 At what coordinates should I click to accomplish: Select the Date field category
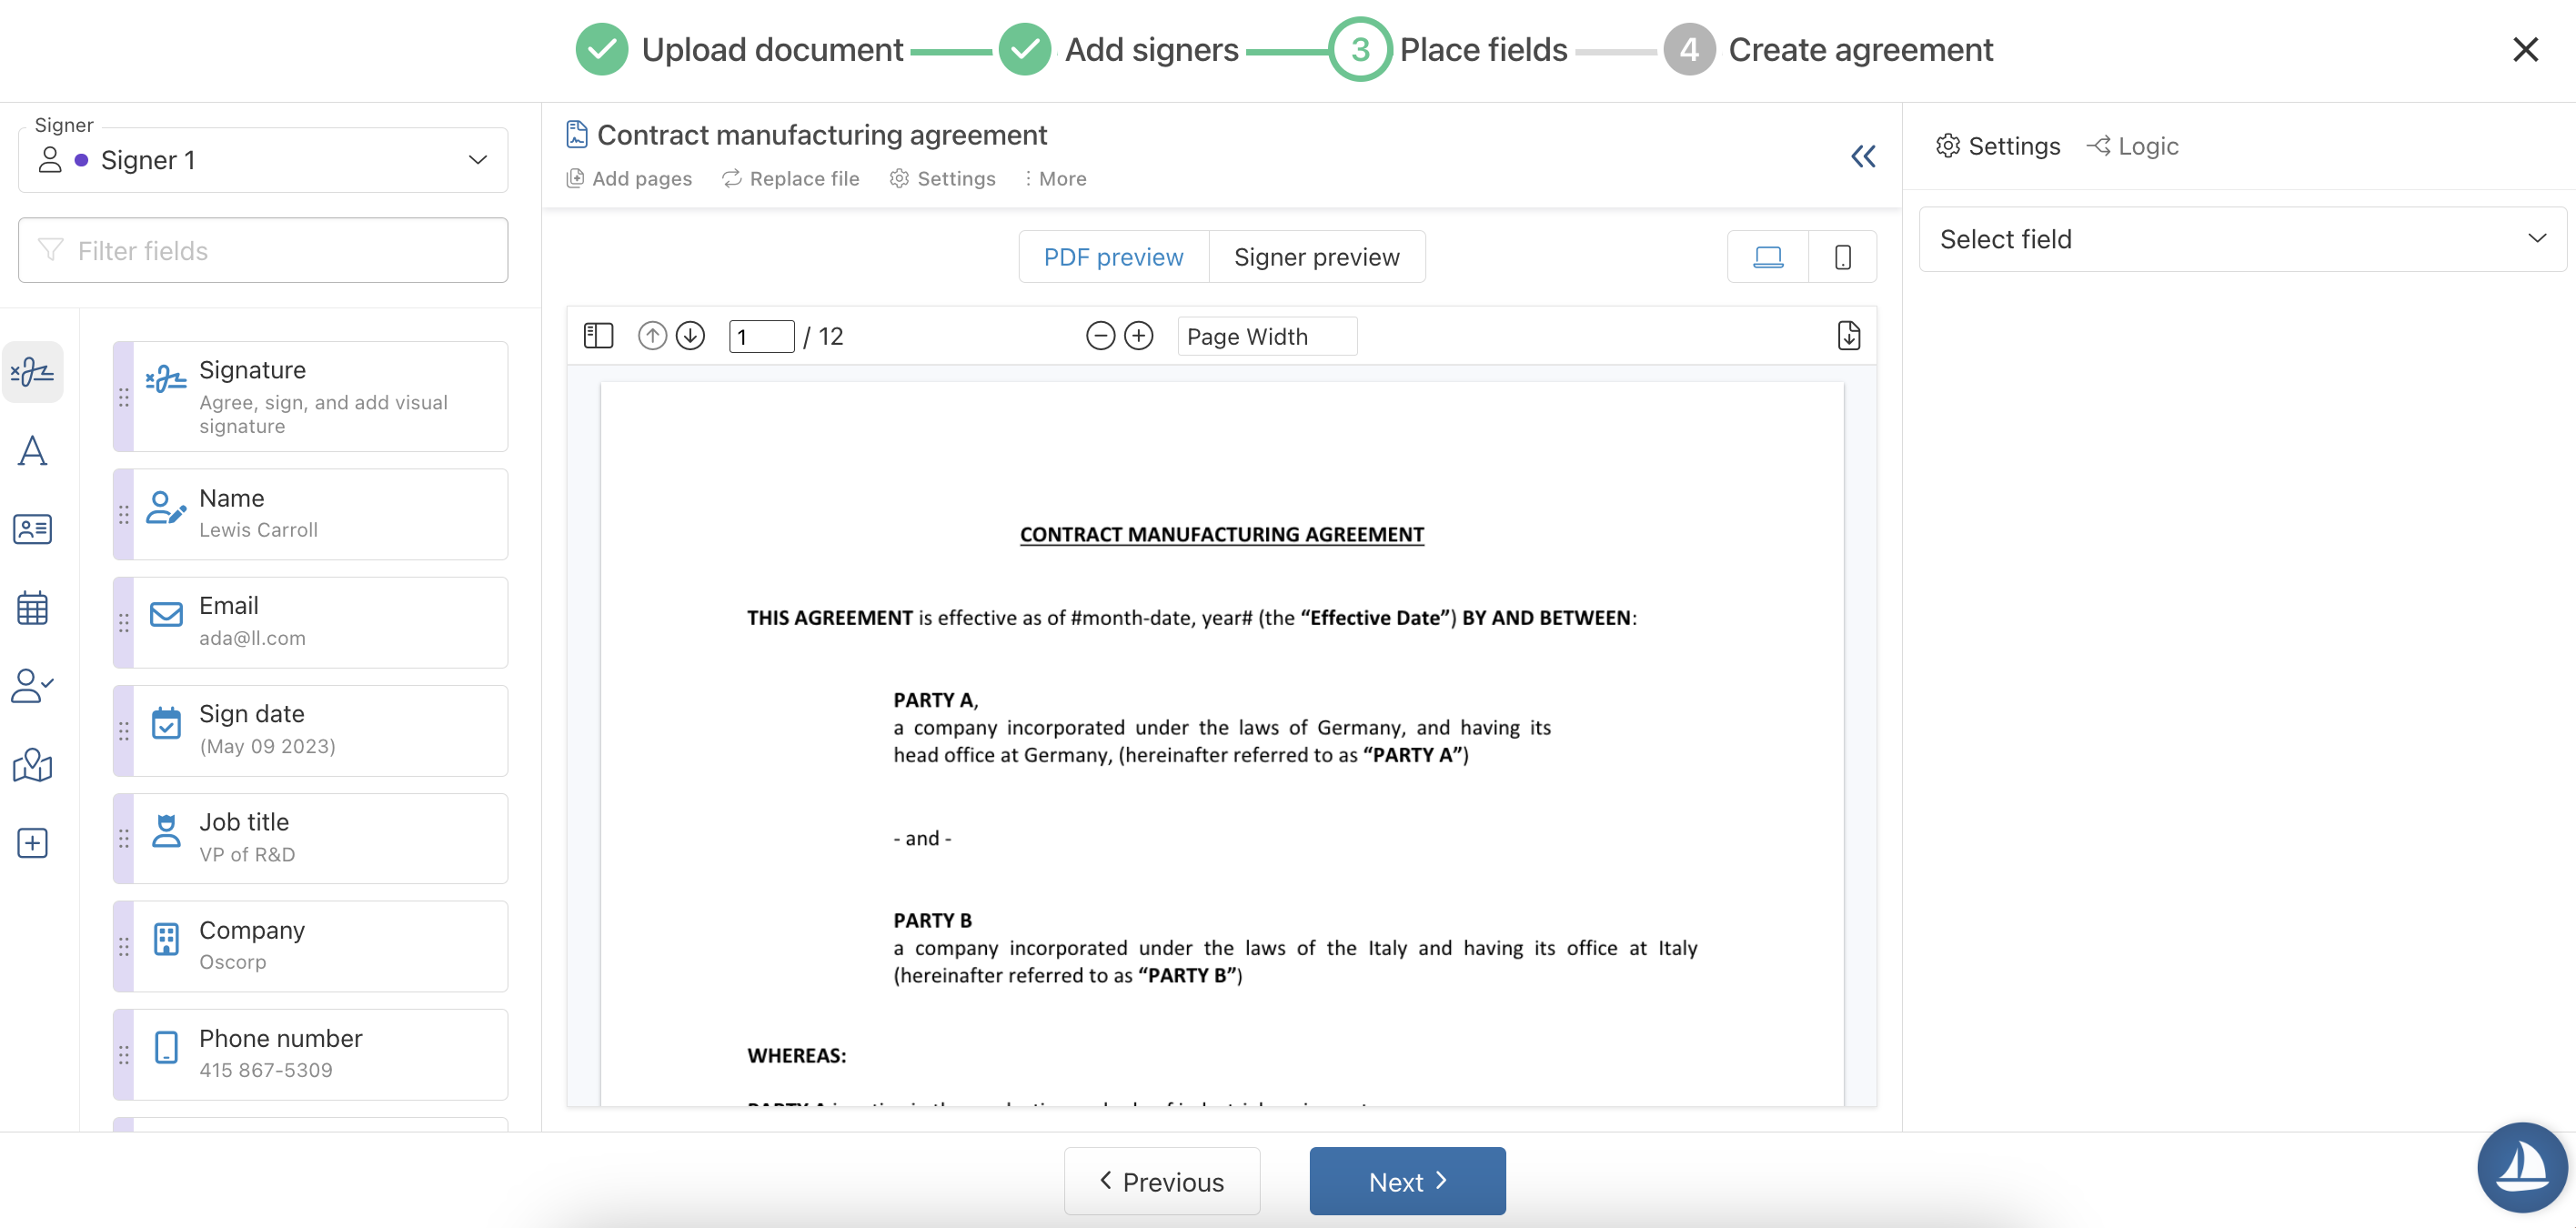pyautogui.click(x=33, y=607)
